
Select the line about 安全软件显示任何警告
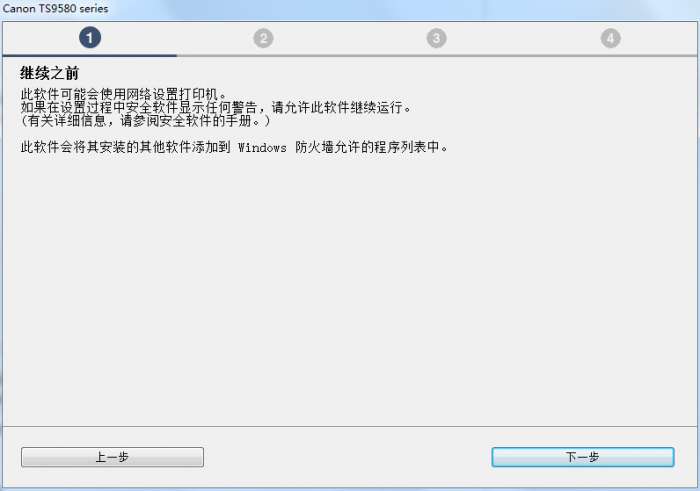click(139, 108)
